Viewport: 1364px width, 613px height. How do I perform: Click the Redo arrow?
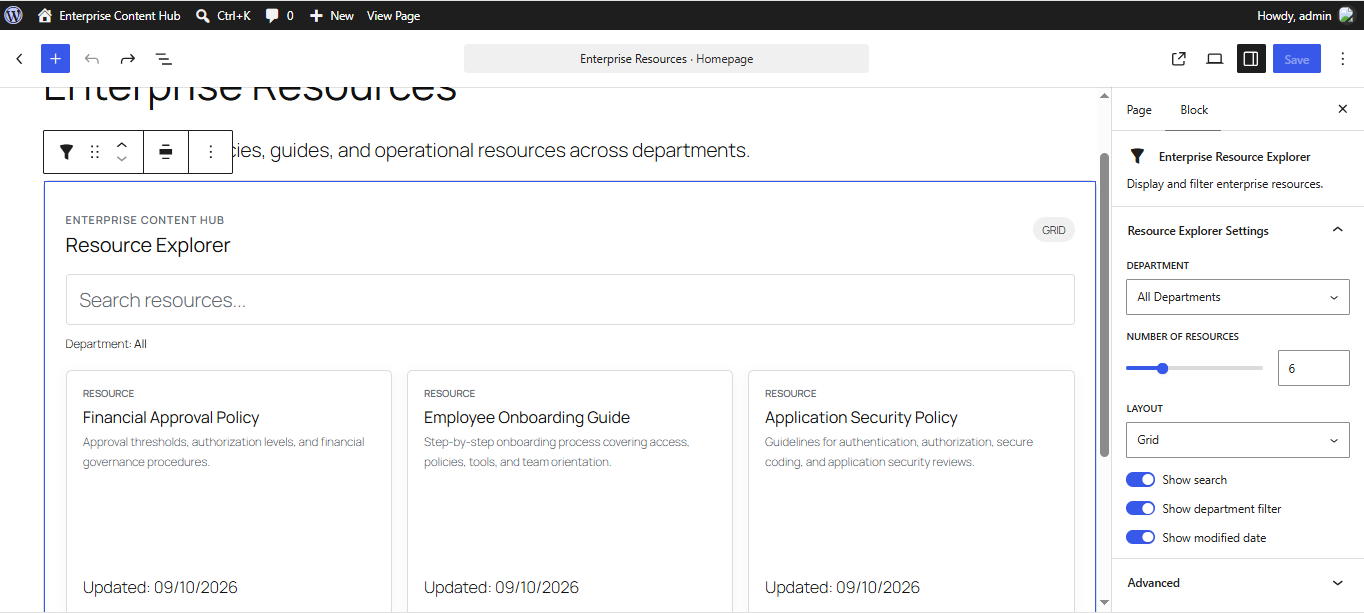[x=128, y=59]
